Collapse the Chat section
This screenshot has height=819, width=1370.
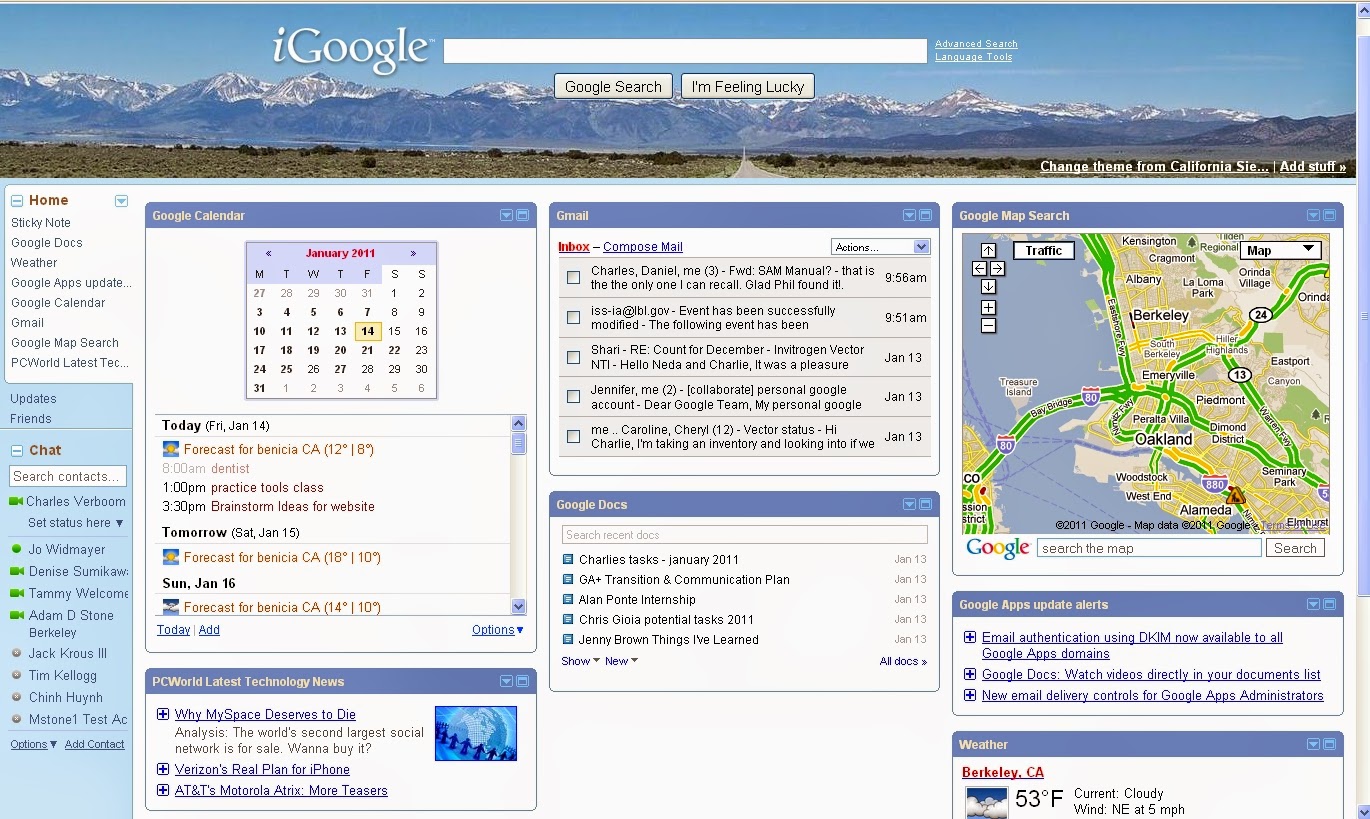coord(17,451)
